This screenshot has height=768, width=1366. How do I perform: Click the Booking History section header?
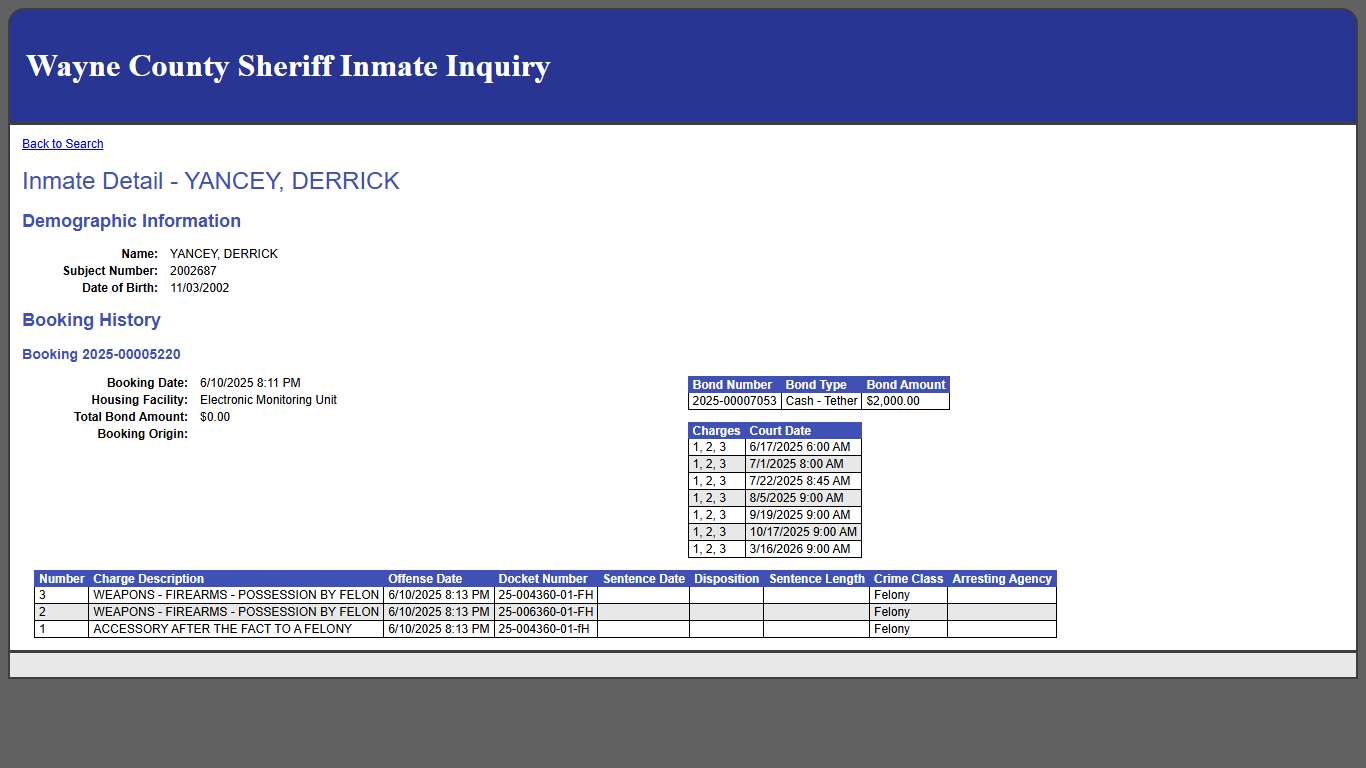[91, 320]
